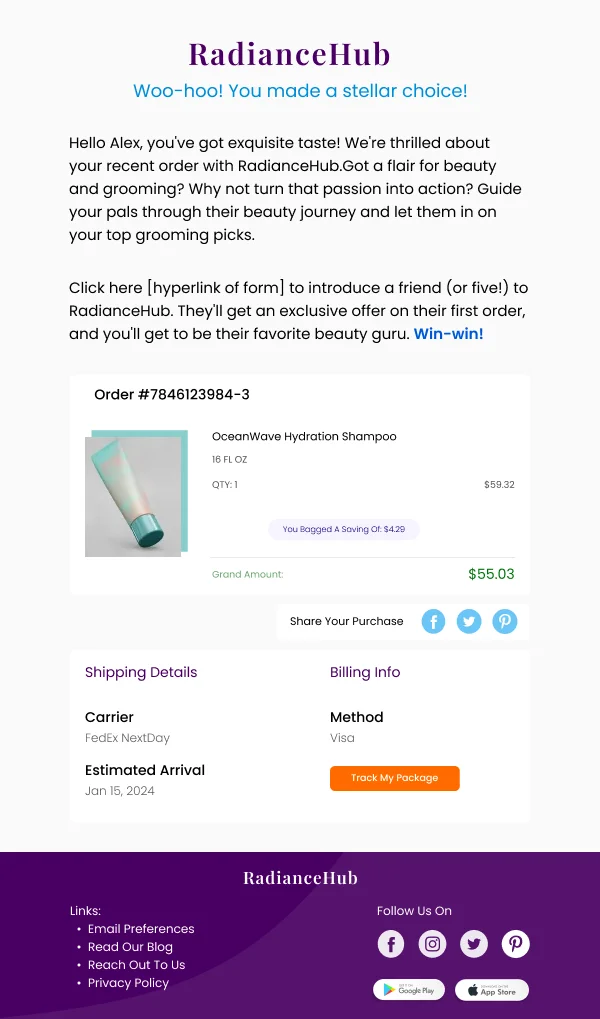Open the footer Twitter icon
The height and width of the screenshot is (1019, 600).
coord(474,943)
